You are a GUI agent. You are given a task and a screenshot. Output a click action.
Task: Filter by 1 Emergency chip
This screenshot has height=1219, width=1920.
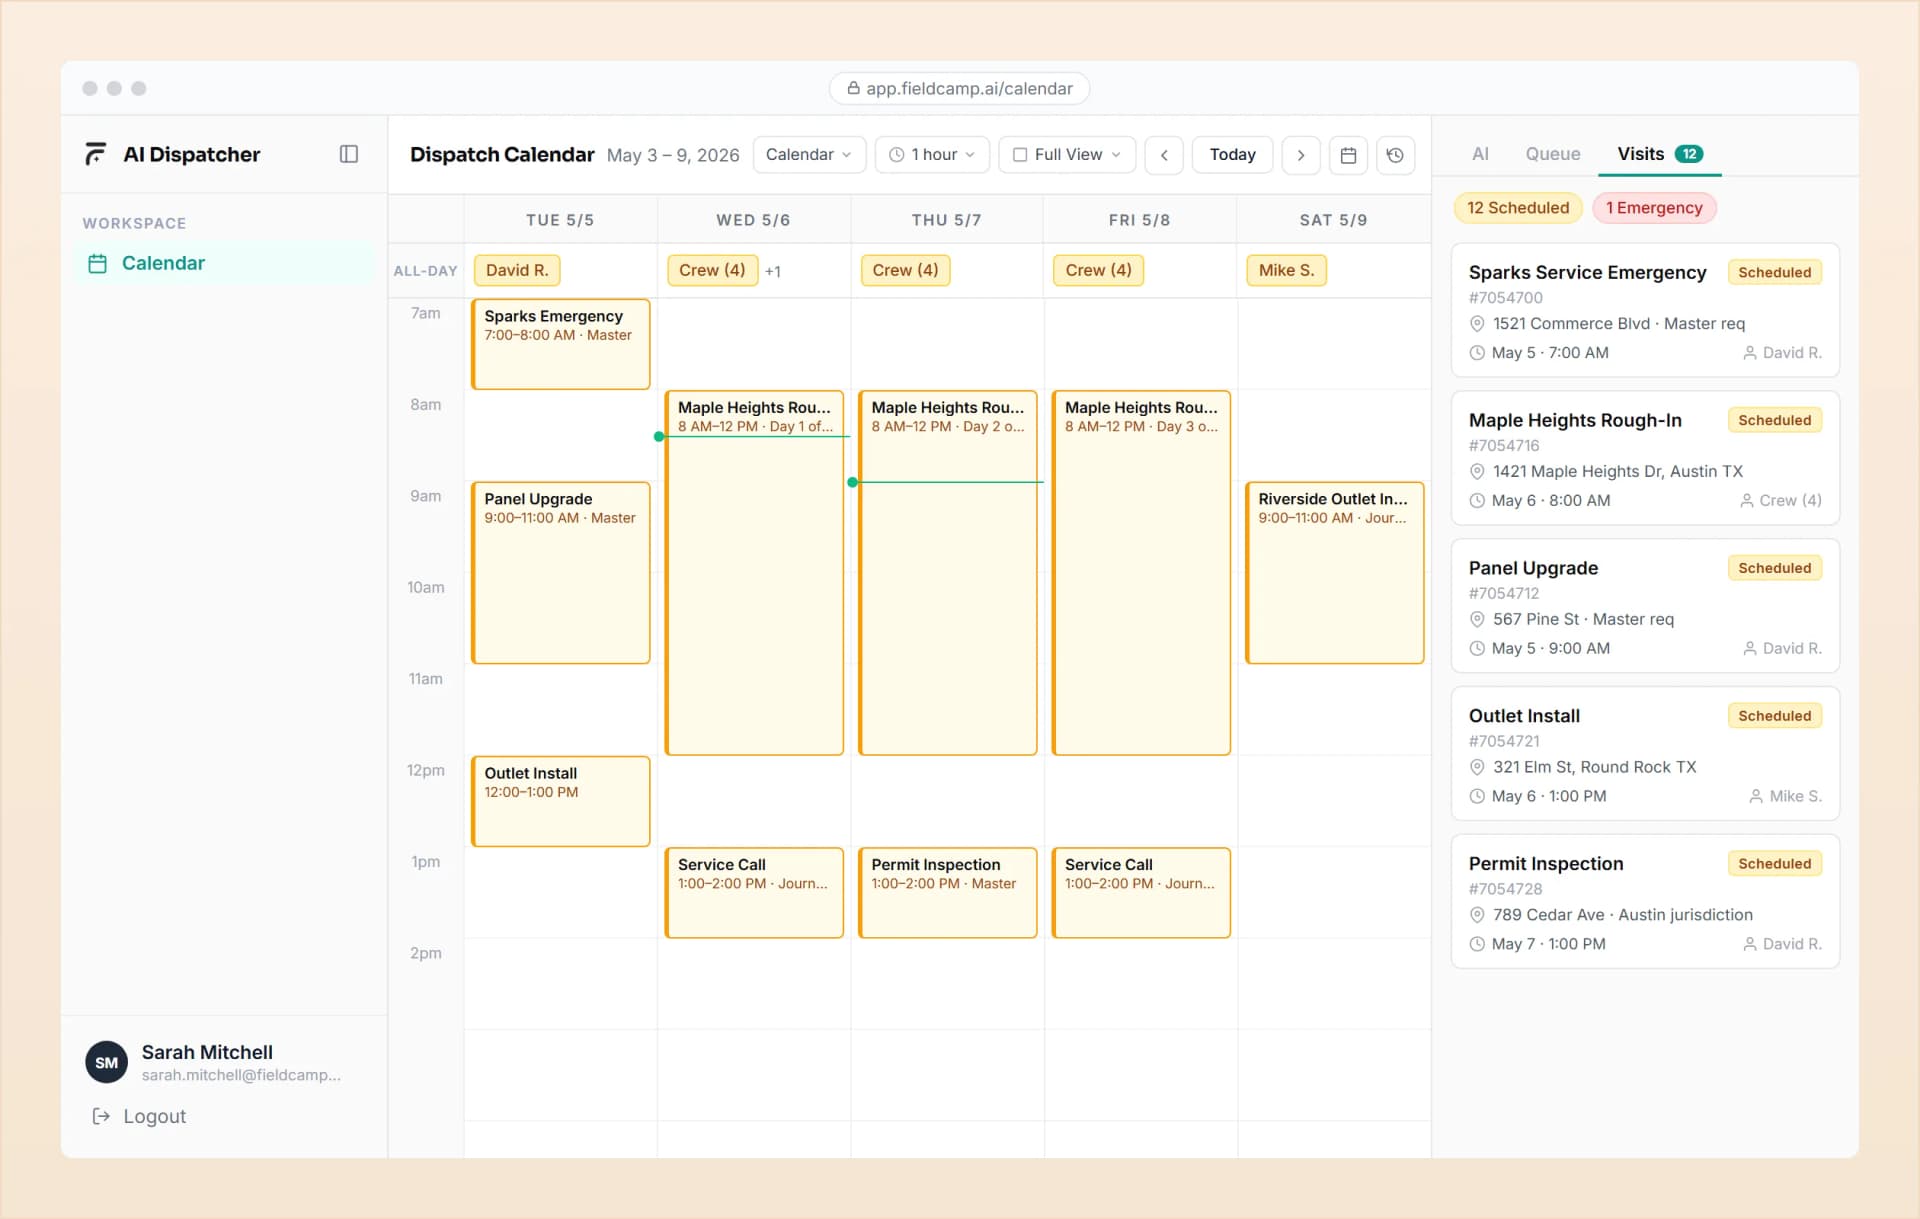(x=1654, y=208)
